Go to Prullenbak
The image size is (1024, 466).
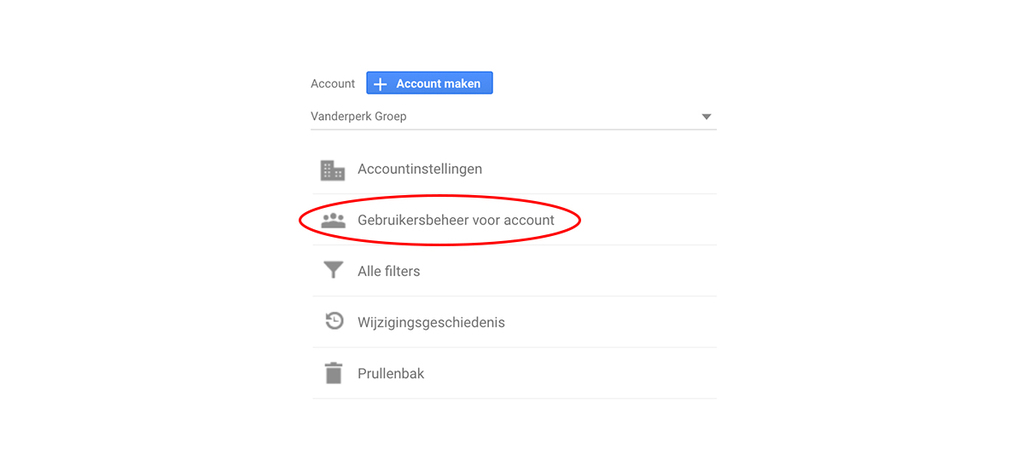coord(390,373)
